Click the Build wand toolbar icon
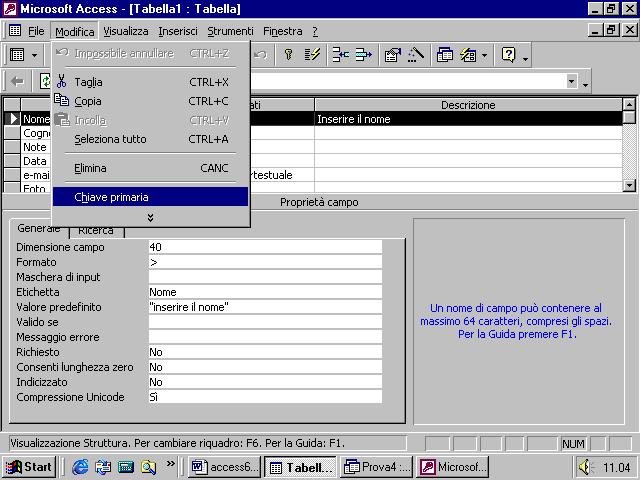 click(x=416, y=55)
